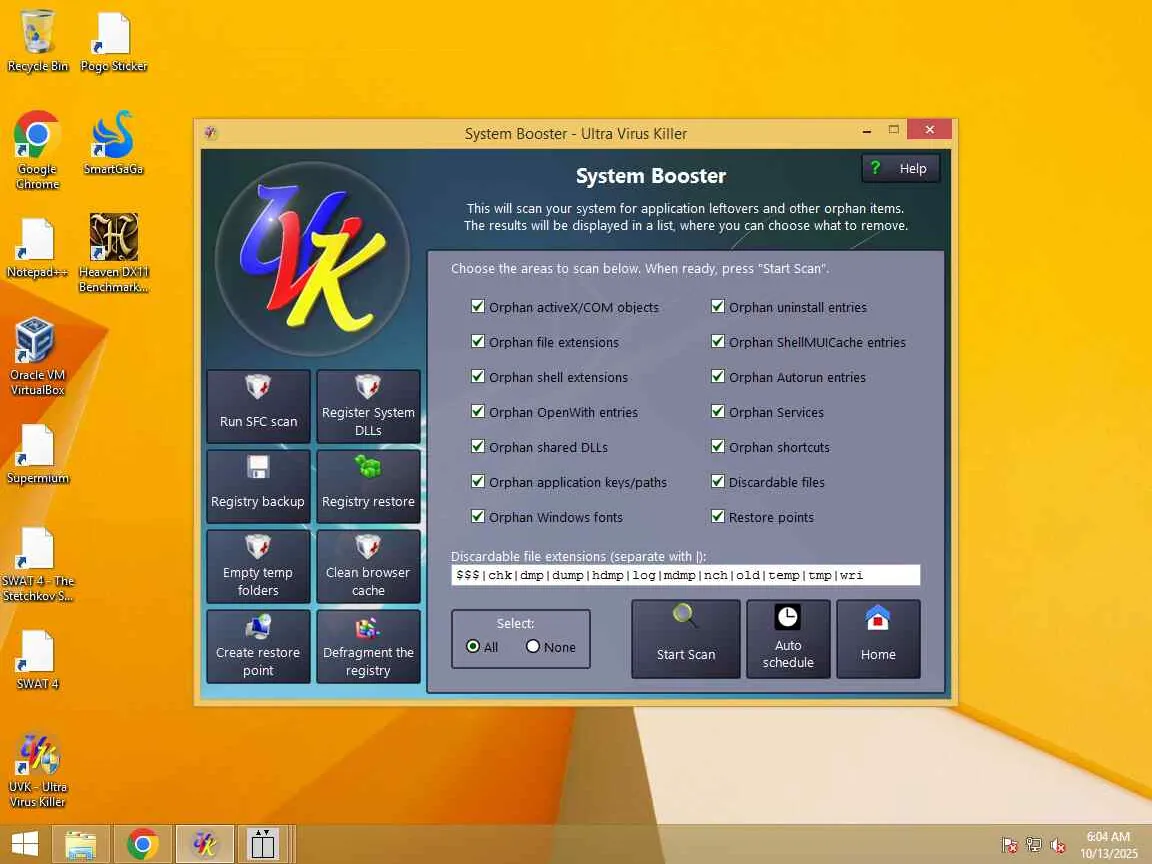Create restore point tile

[259, 647]
